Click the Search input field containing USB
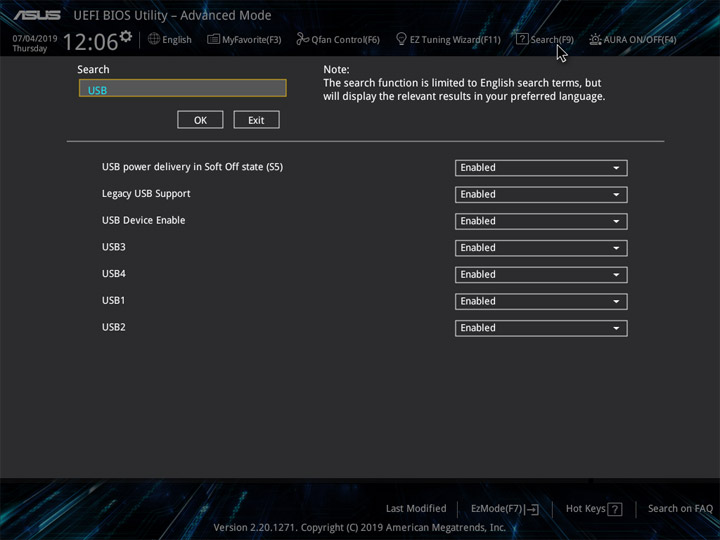The width and height of the screenshot is (720, 540). [x=183, y=88]
